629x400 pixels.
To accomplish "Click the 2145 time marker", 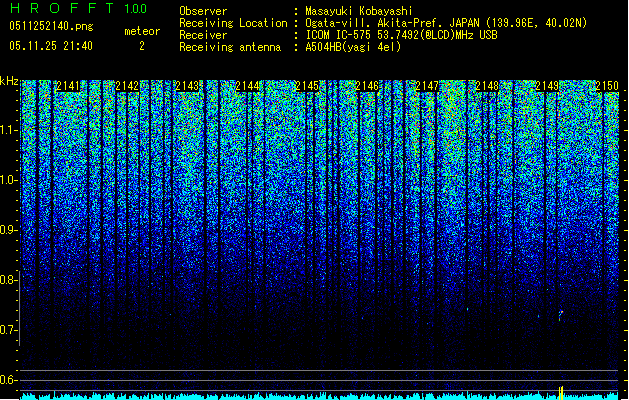I will pos(307,86).
